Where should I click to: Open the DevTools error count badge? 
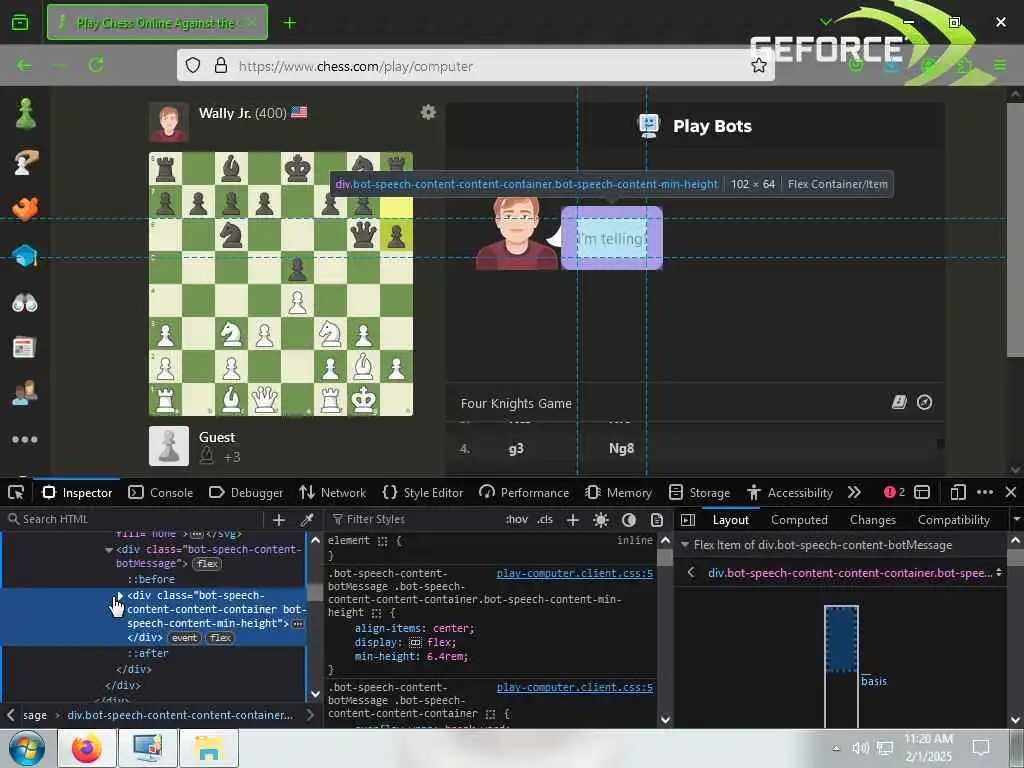tap(894, 492)
